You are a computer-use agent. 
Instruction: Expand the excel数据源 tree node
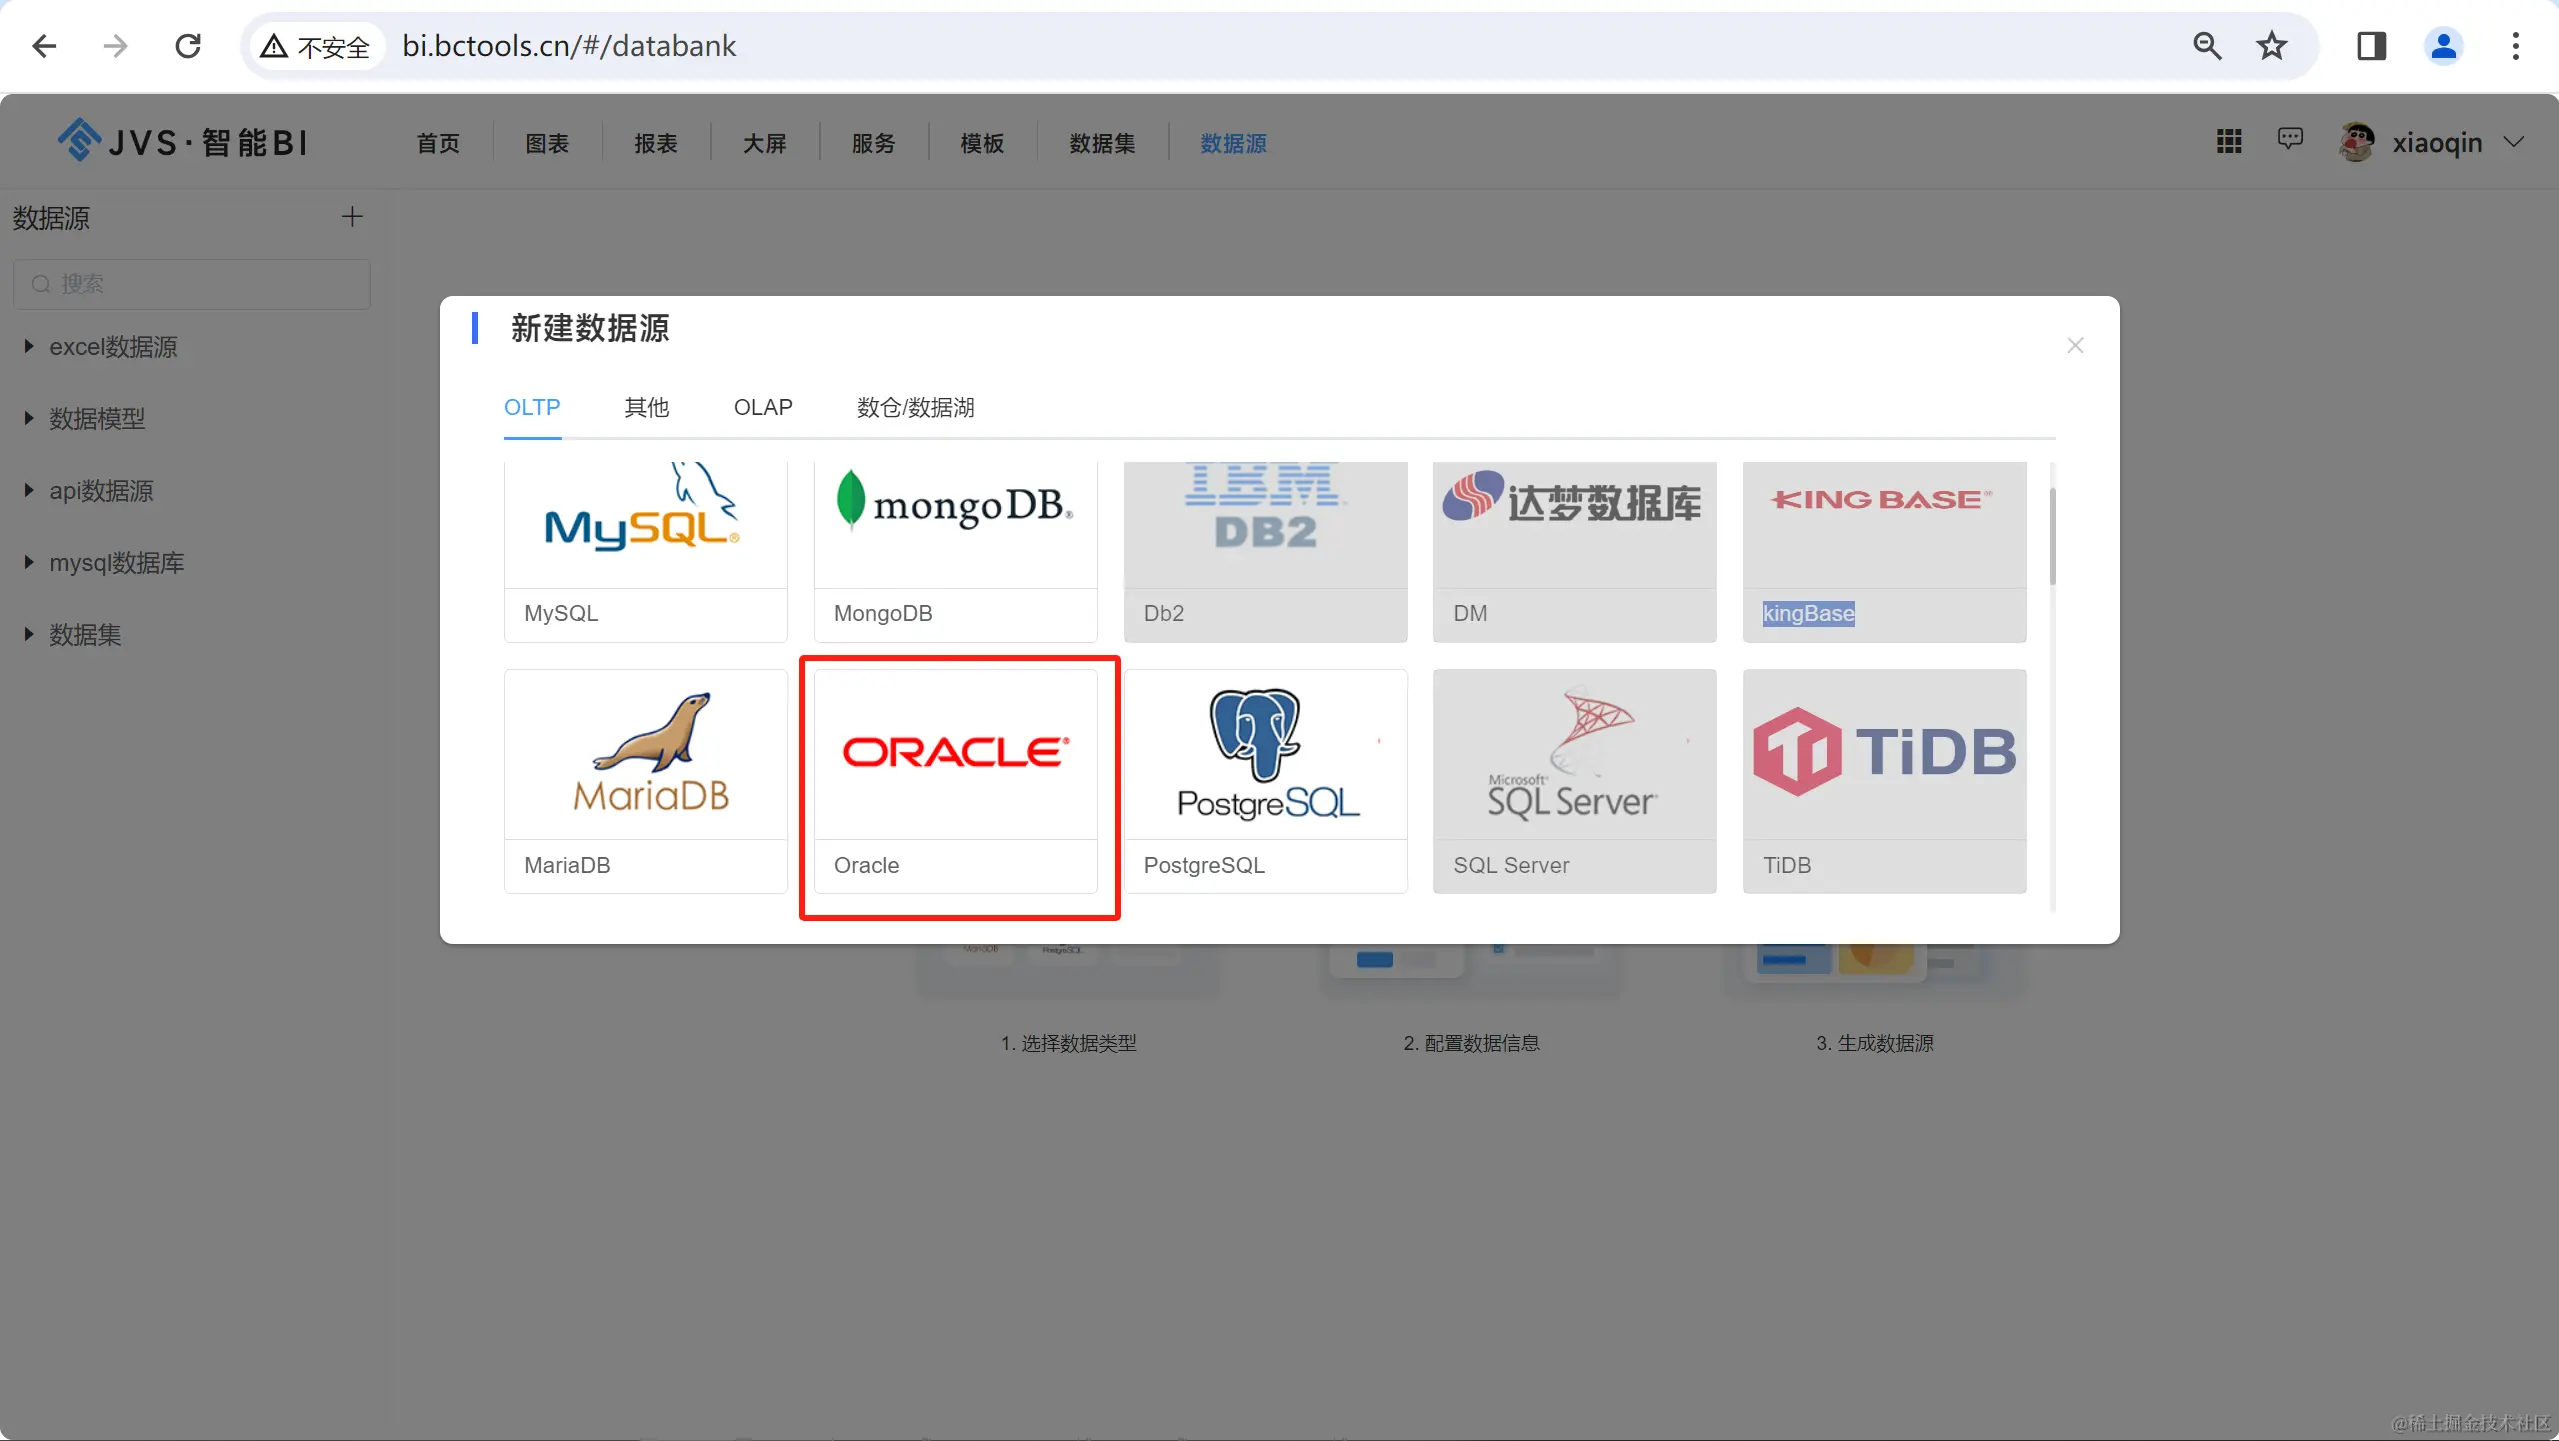[28, 346]
